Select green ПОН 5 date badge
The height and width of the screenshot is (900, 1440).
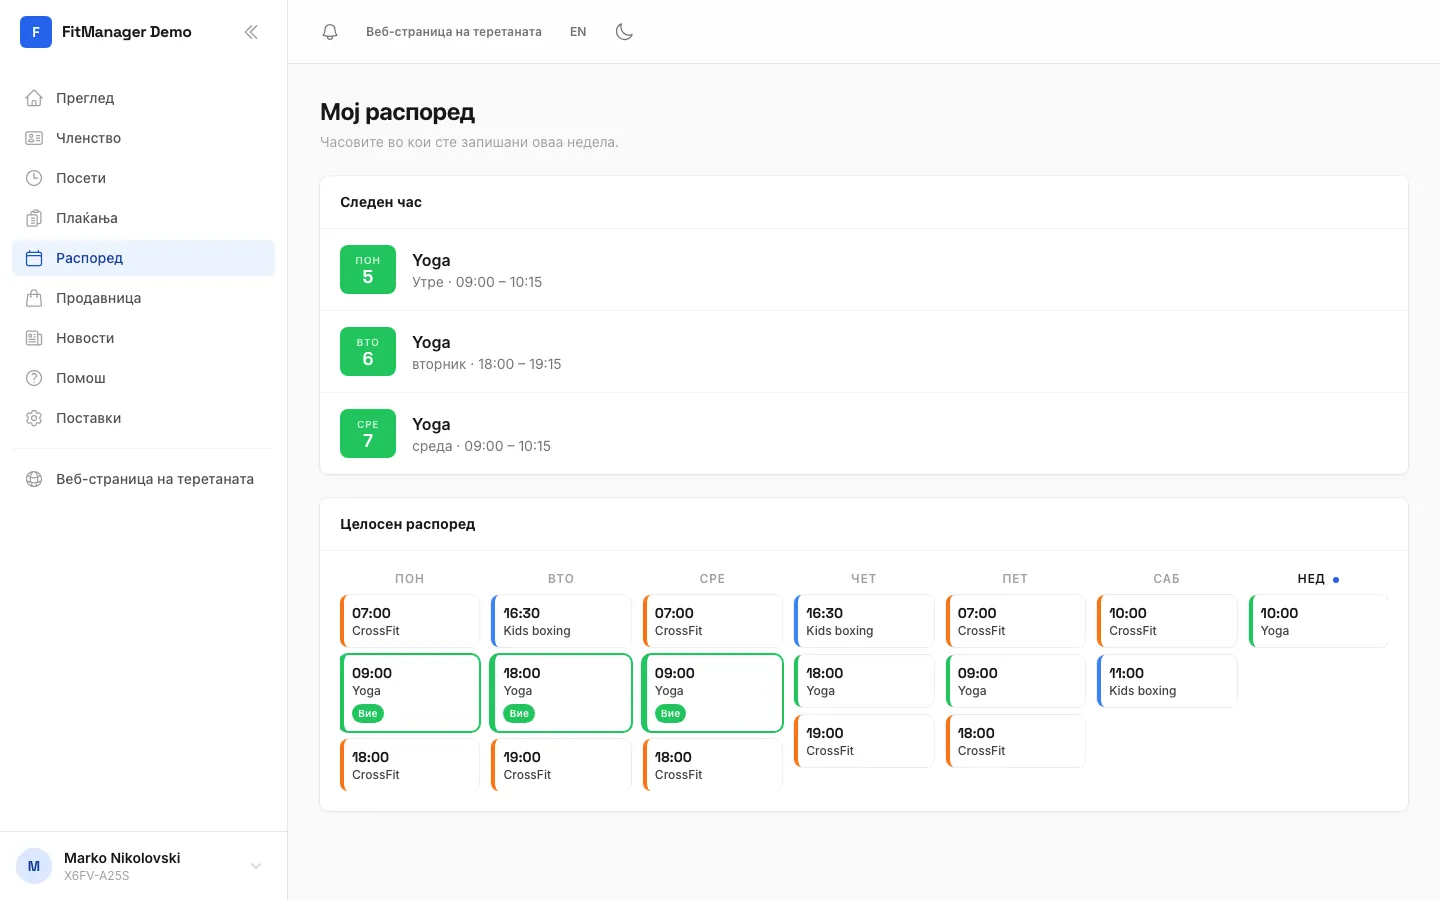[x=368, y=270]
